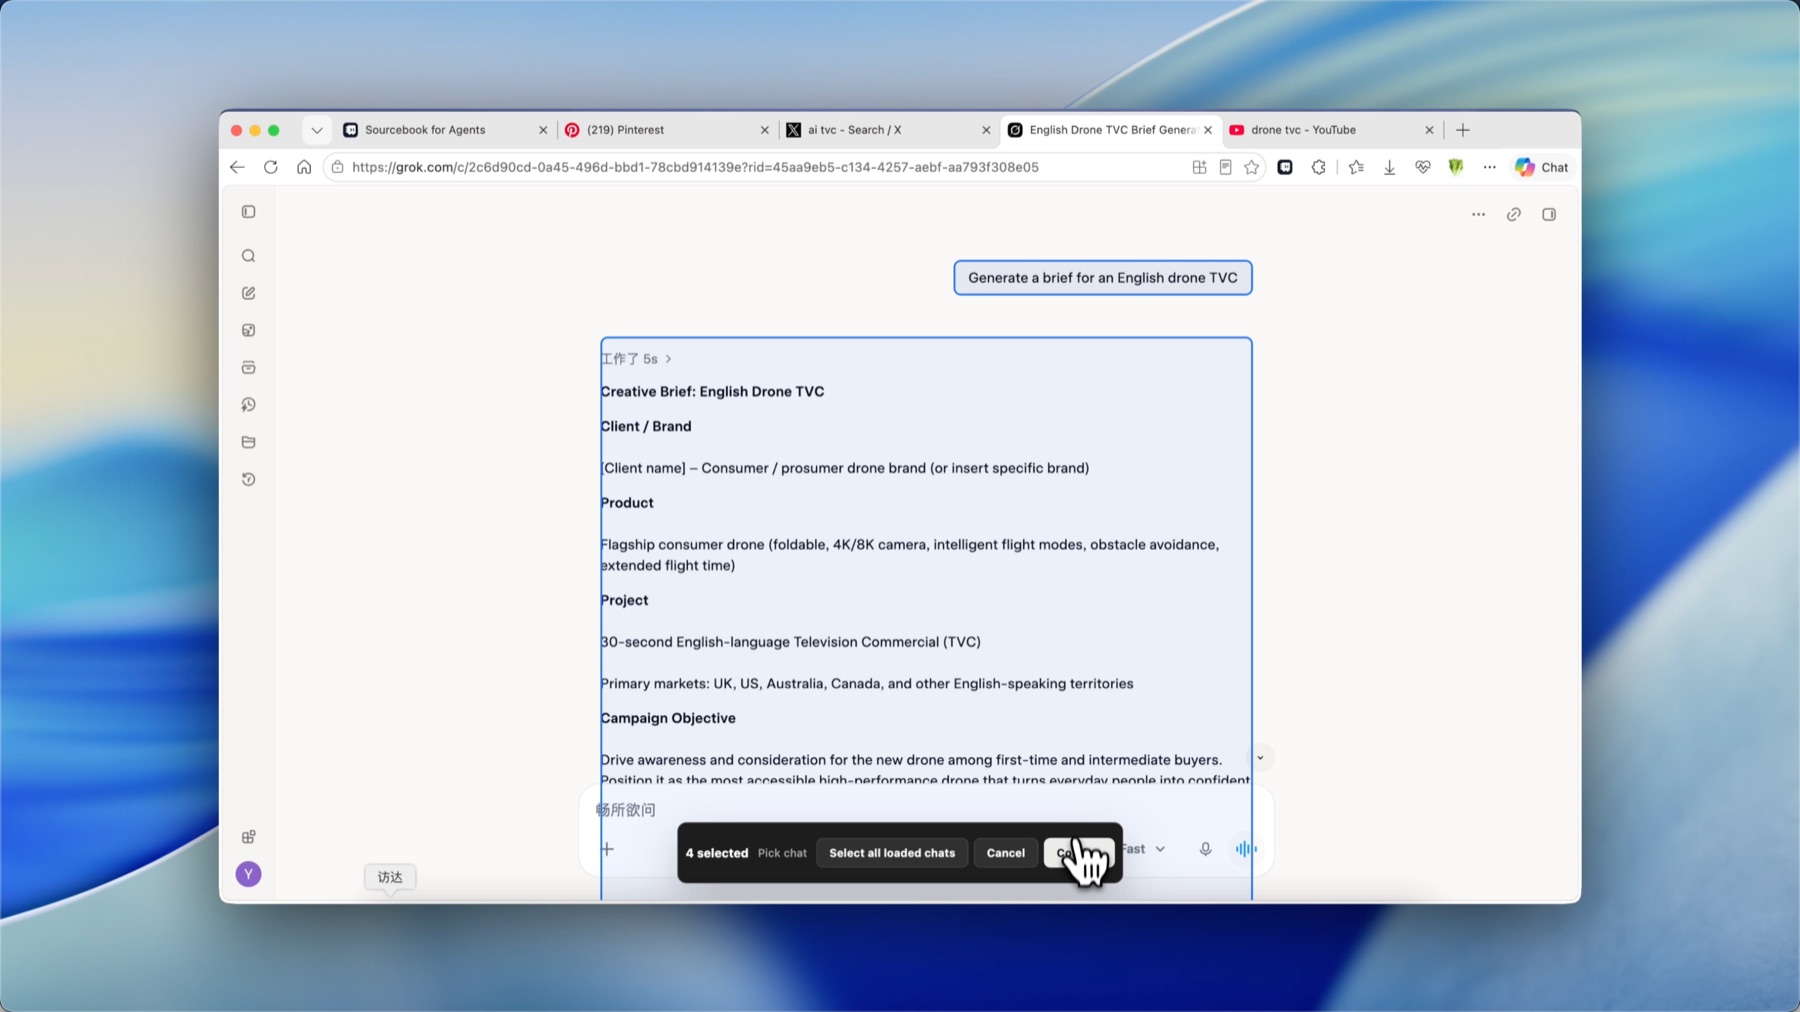Open a new browser tab
This screenshot has width=1800, height=1012.
point(1463,130)
